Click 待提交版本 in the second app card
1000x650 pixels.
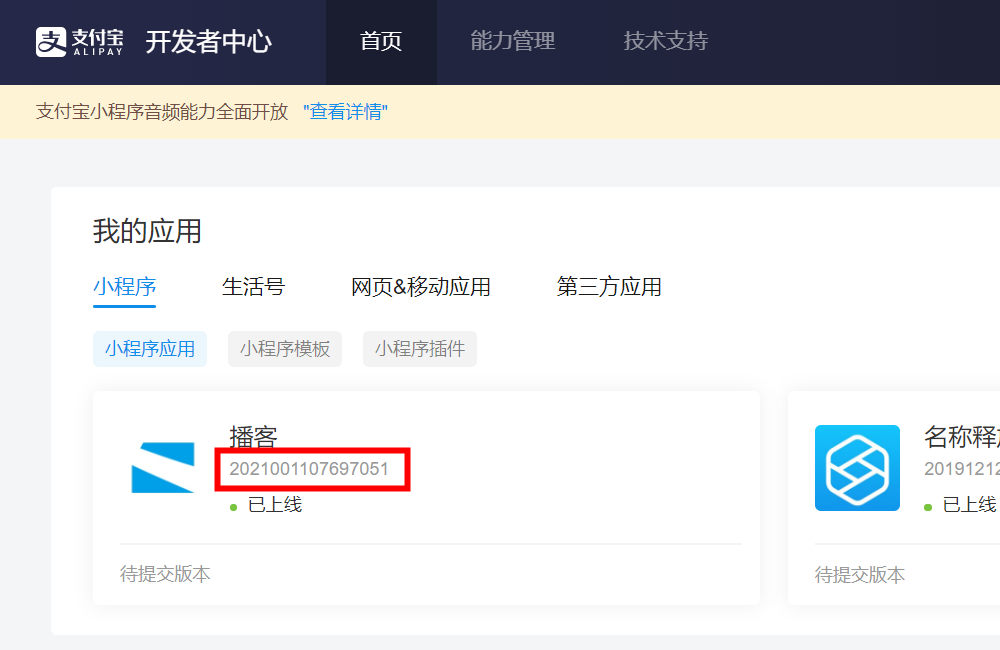[860, 575]
